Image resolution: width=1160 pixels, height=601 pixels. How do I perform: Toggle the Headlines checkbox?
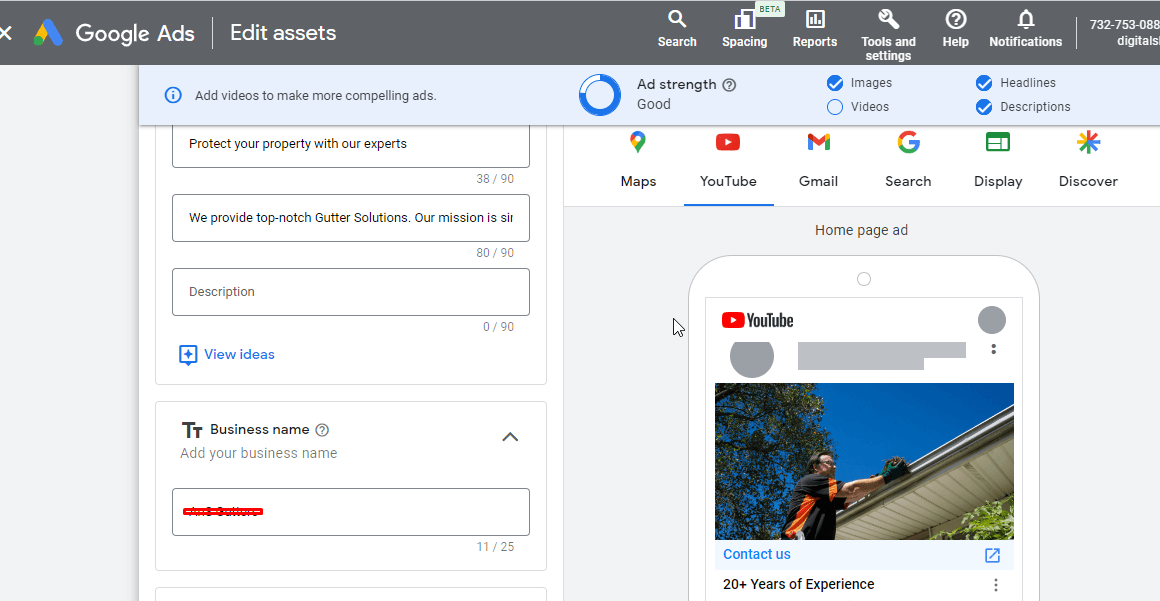984,83
